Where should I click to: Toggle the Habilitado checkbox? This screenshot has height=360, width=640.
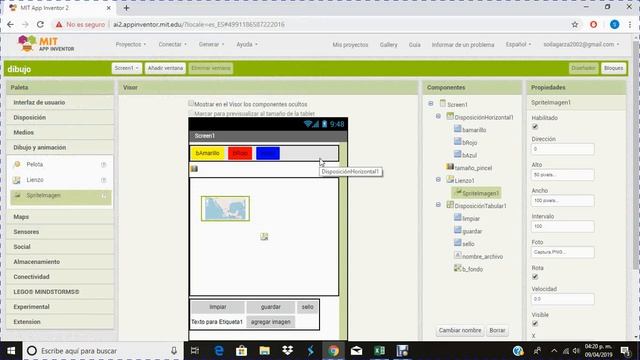[535, 127]
